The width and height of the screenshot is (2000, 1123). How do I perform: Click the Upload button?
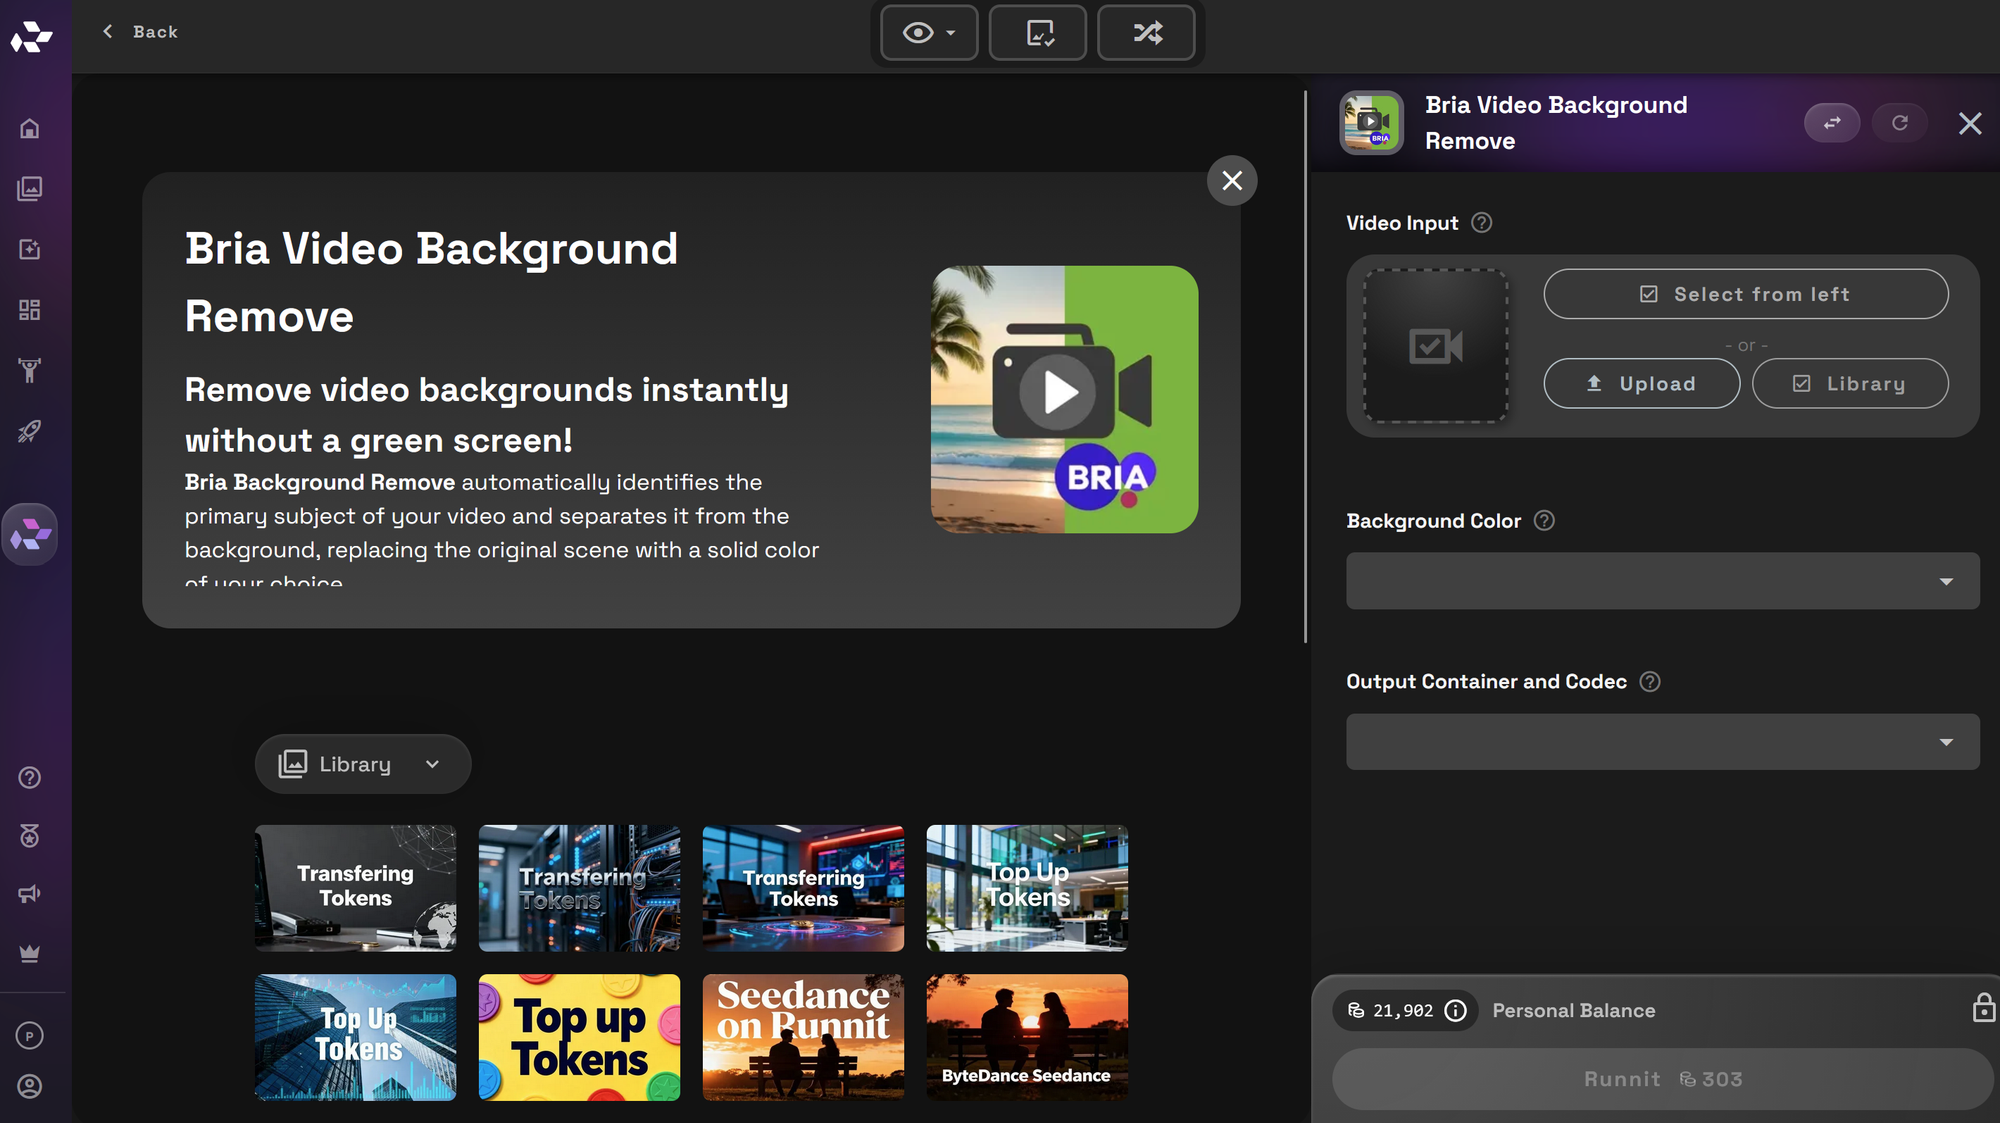coord(1641,384)
